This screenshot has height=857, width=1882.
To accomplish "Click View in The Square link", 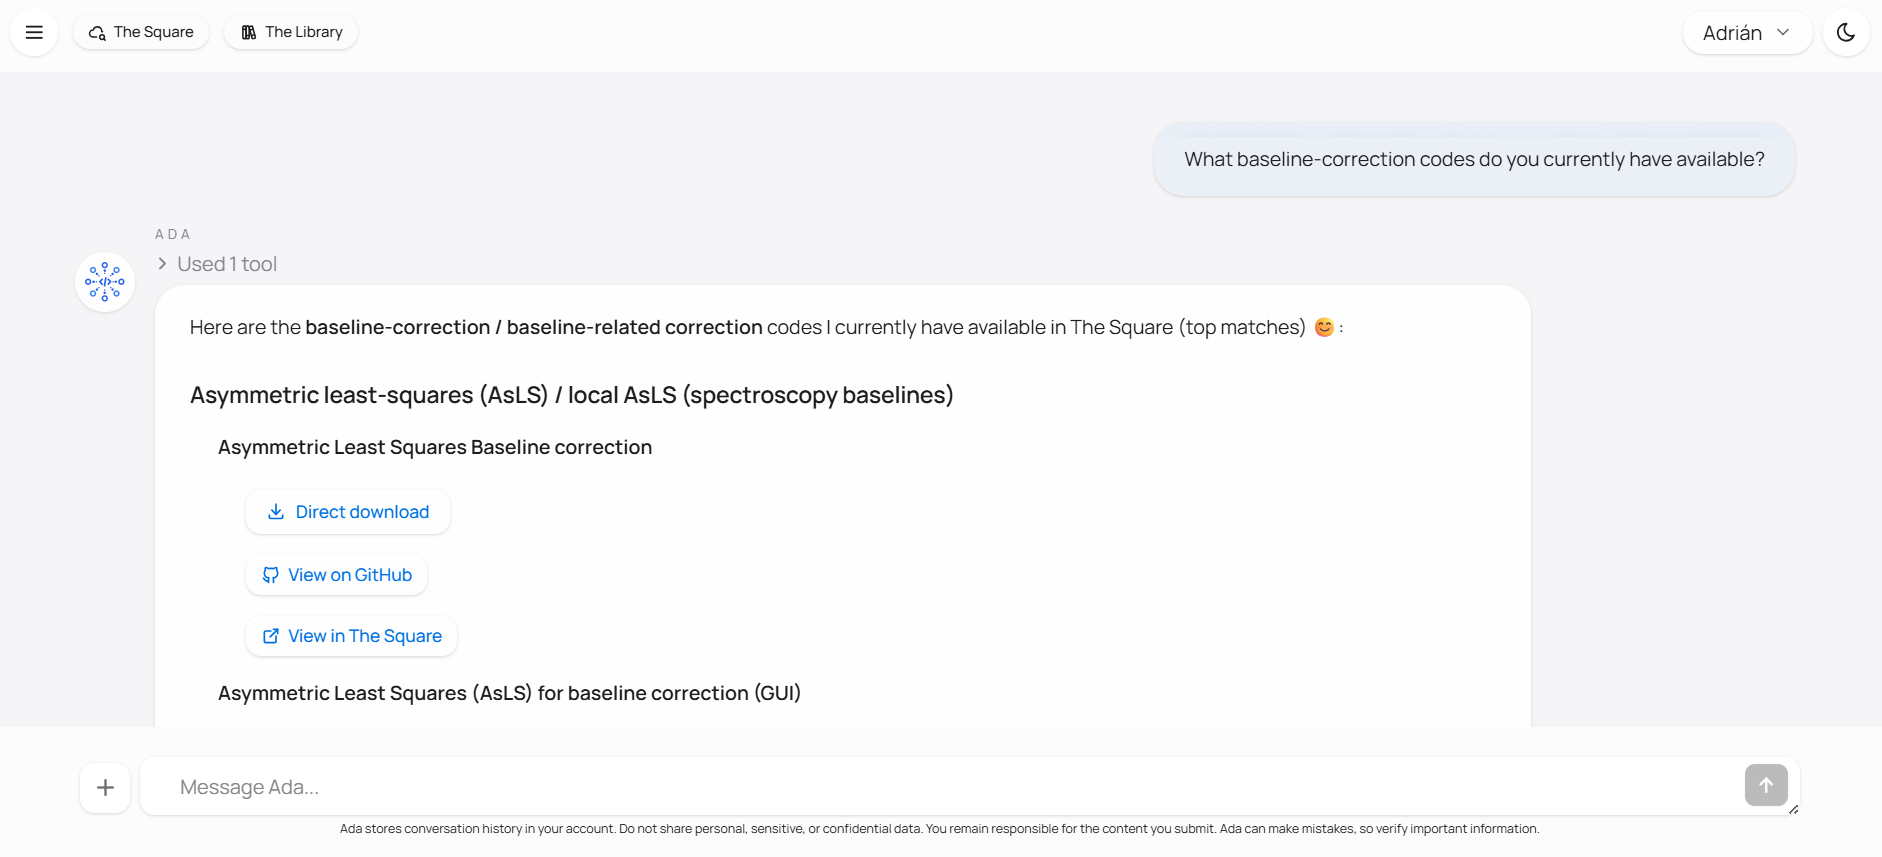I will click(x=352, y=636).
